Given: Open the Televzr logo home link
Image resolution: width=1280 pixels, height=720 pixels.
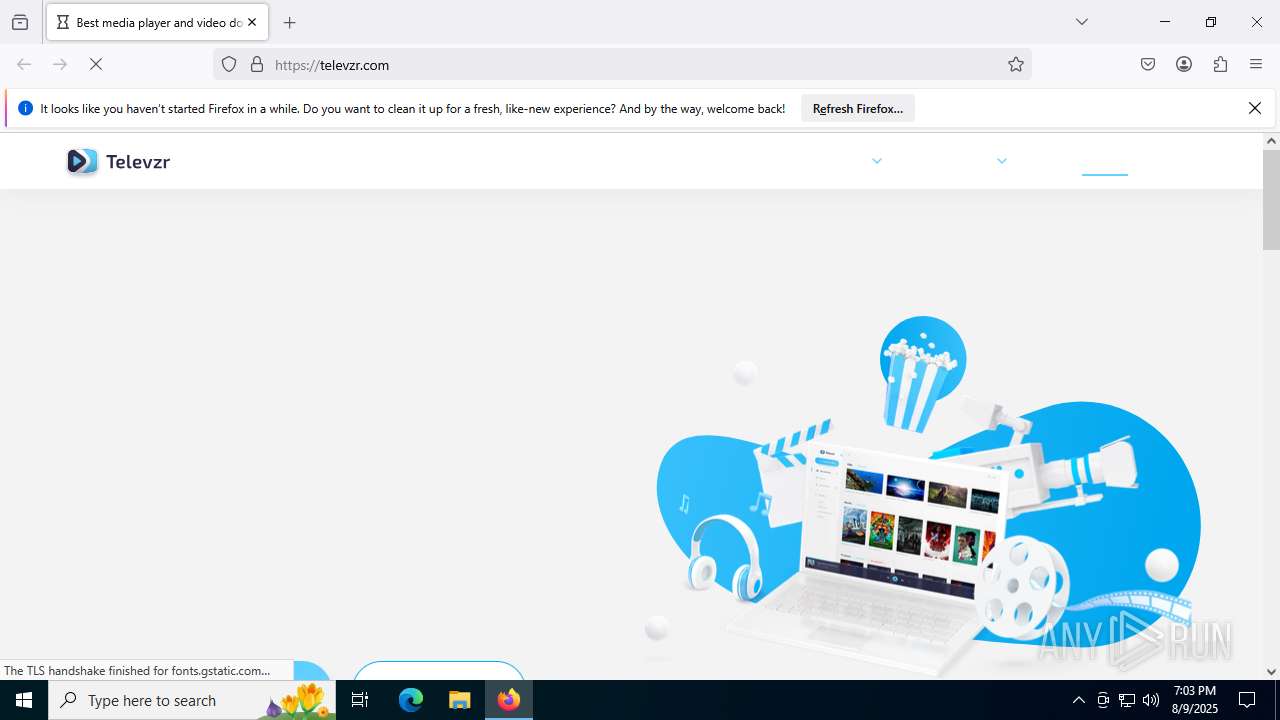Looking at the screenshot, I should coord(118,161).
